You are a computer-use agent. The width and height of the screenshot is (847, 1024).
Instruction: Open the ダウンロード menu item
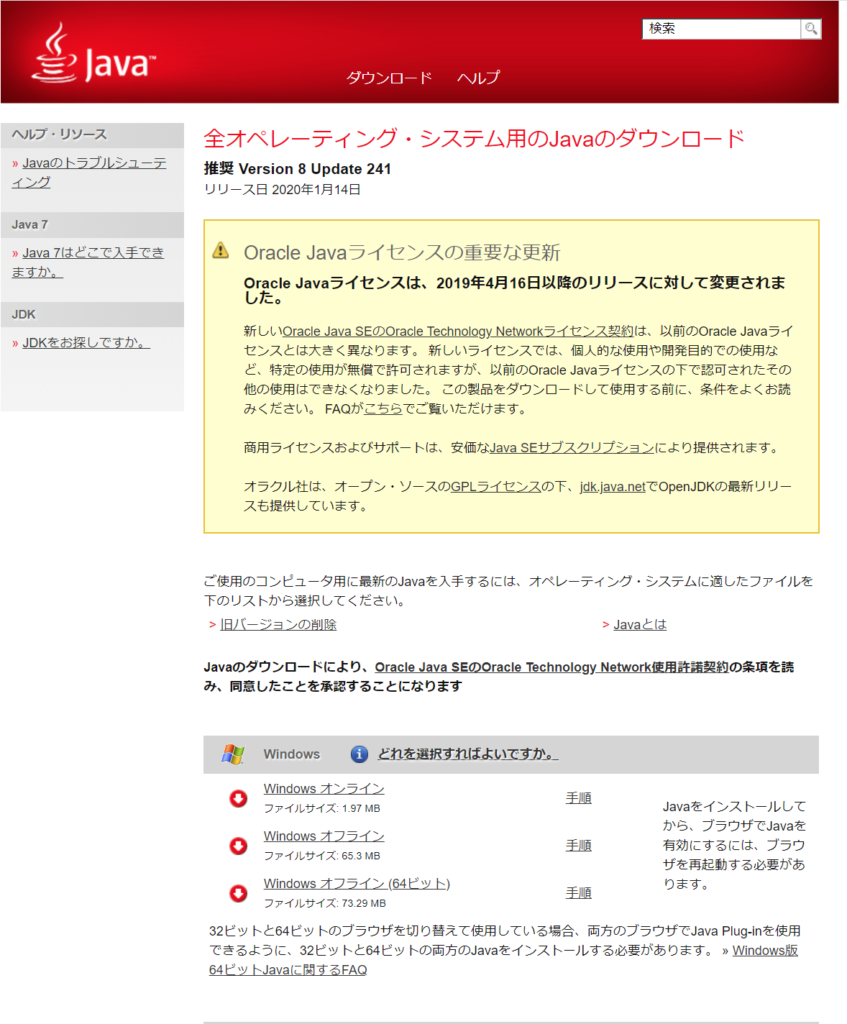[x=388, y=77]
